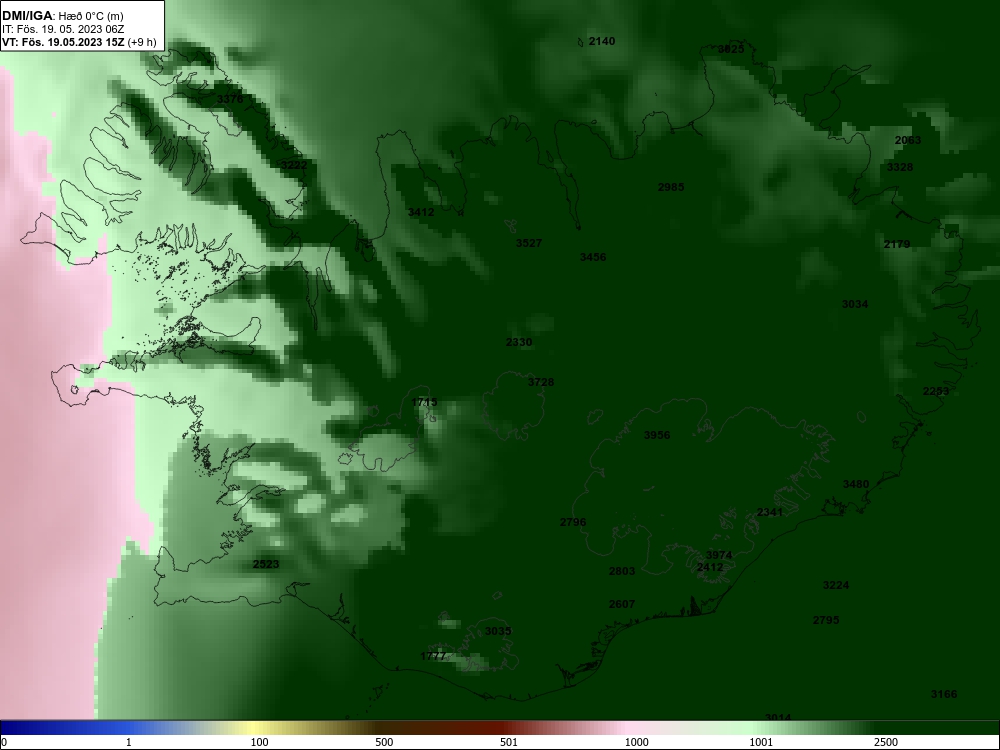Screen dimensions: 1000x750
Task: Click the map value 2341
Action: click(x=770, y=512)
